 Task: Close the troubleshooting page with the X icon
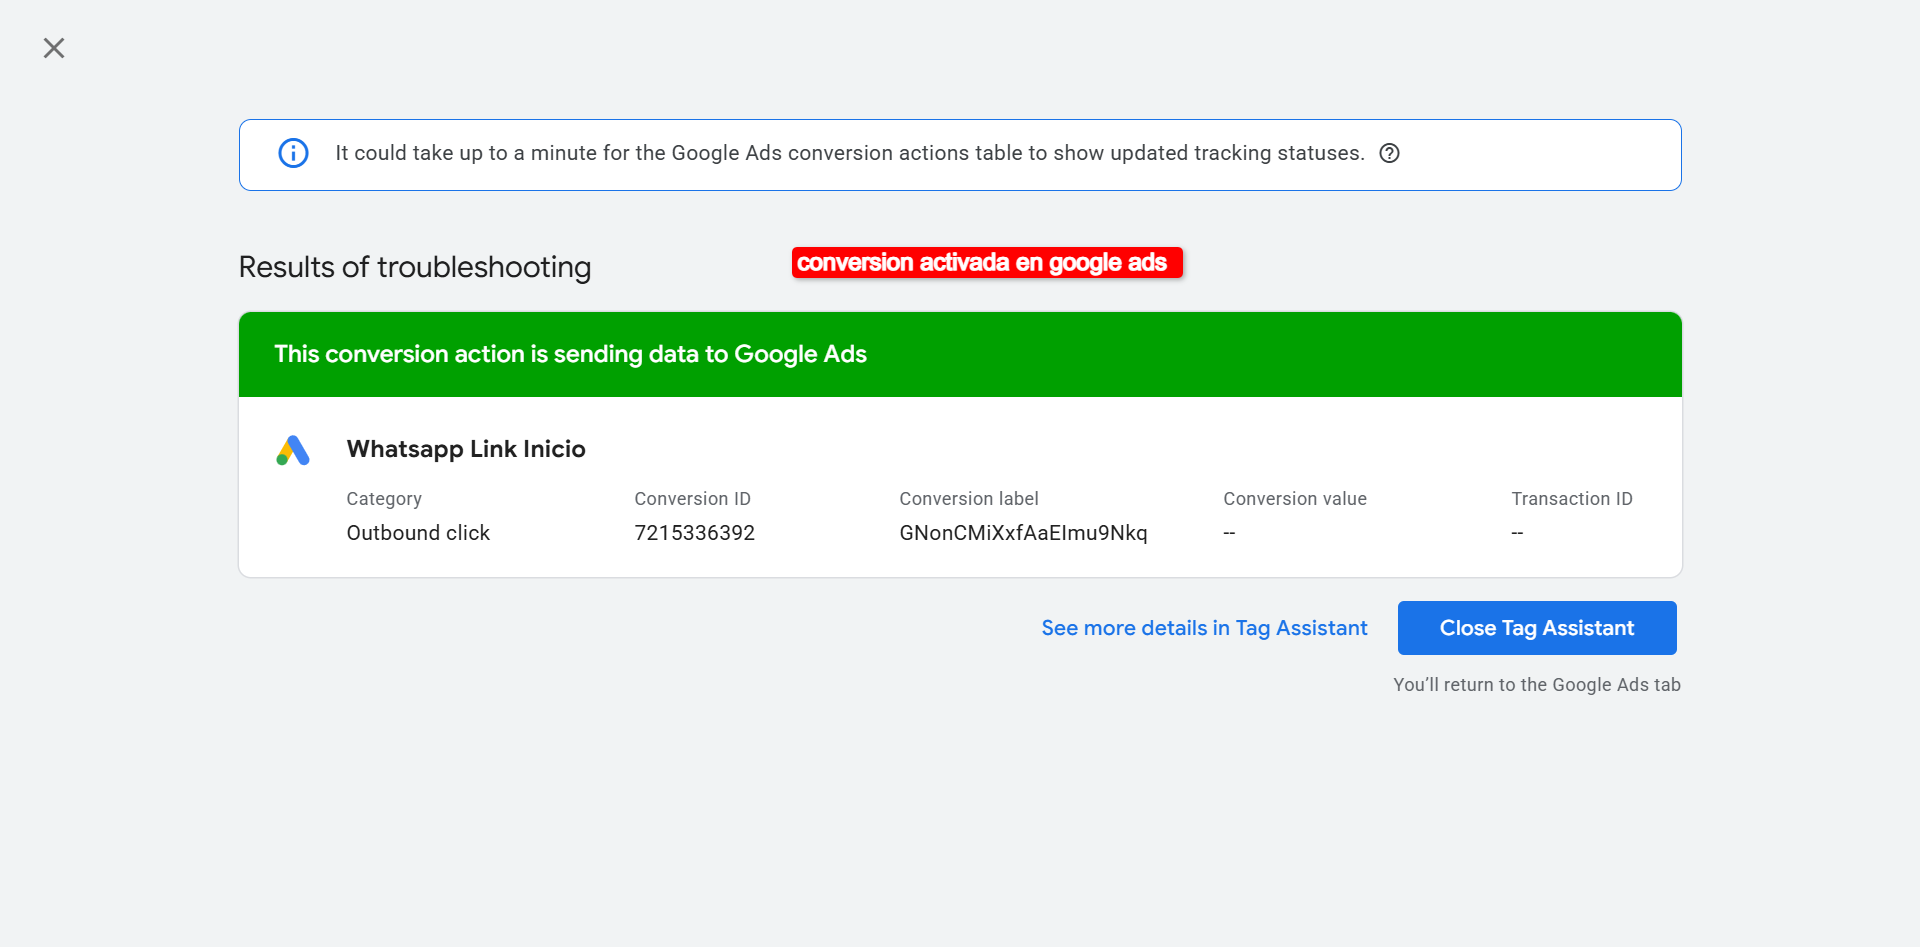54,48
